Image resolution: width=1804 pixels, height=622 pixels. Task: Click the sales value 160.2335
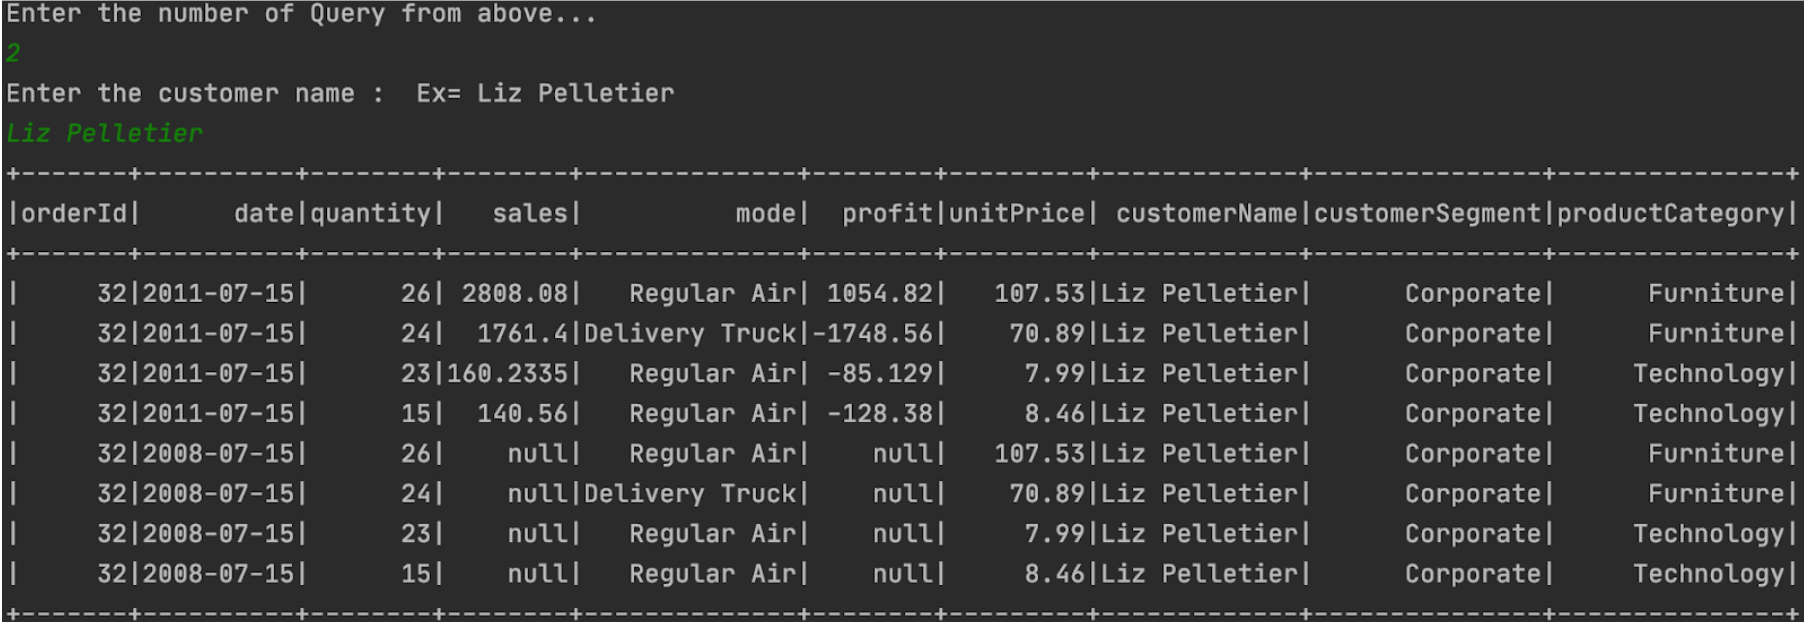(x=507, y=374)
